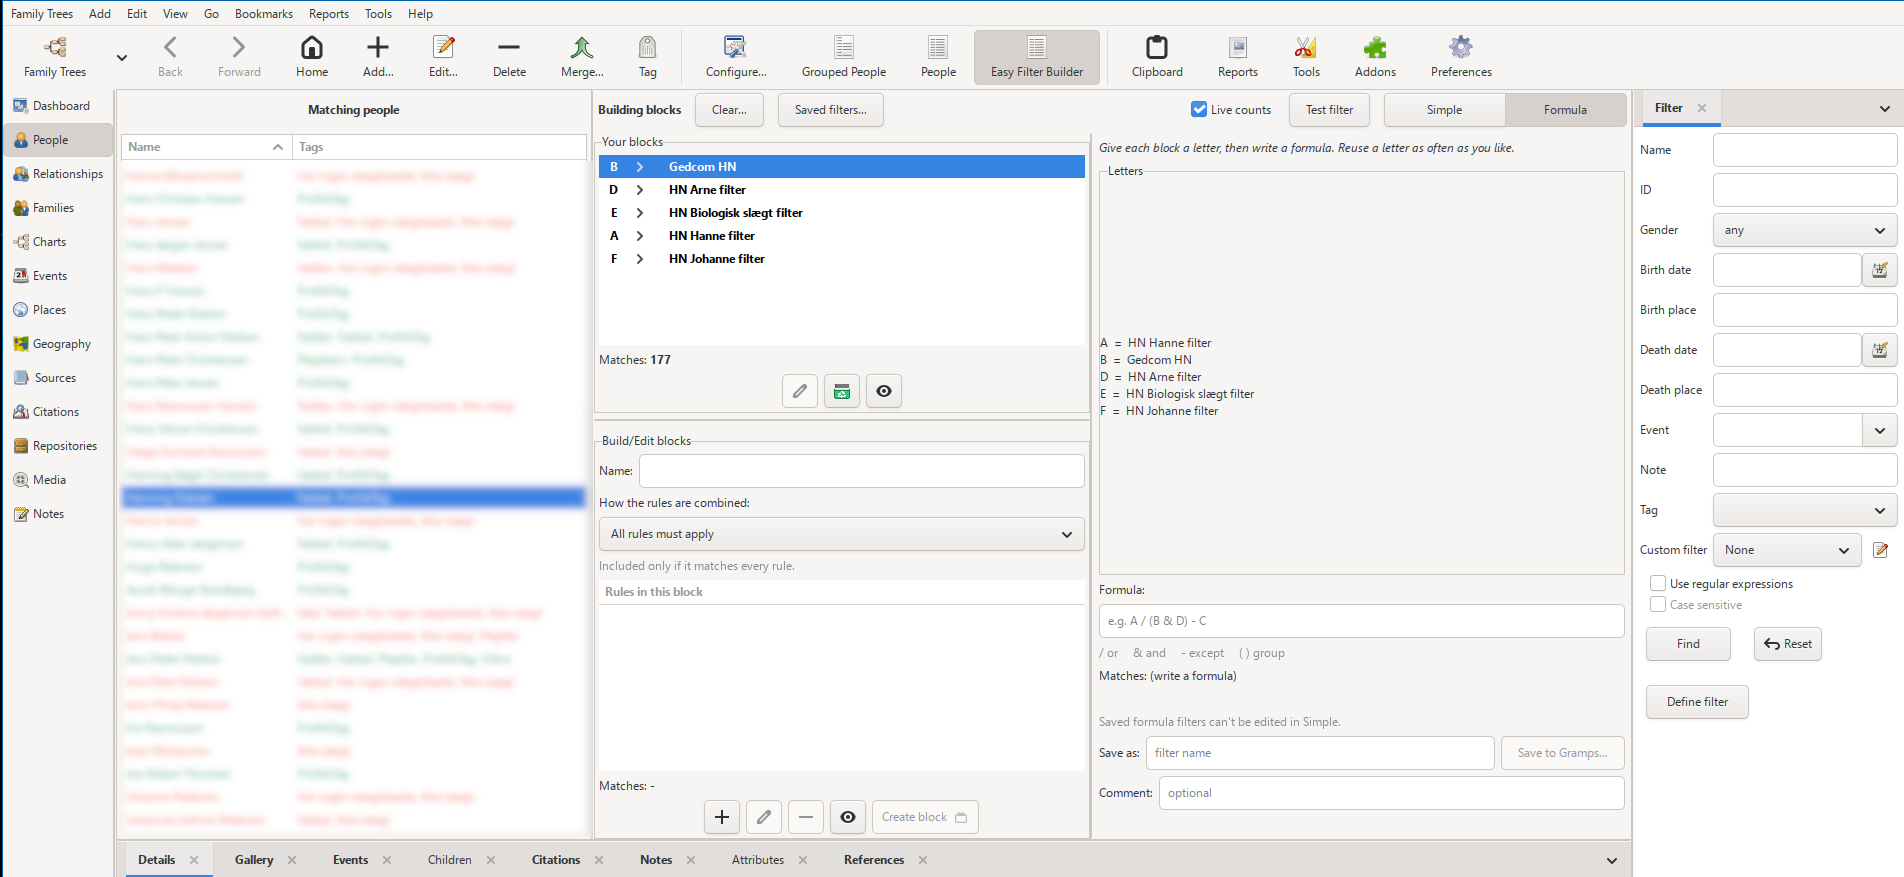The image size is (1904, 877).
Task: Open Preferences gear icon
Action: [1461, 57]
